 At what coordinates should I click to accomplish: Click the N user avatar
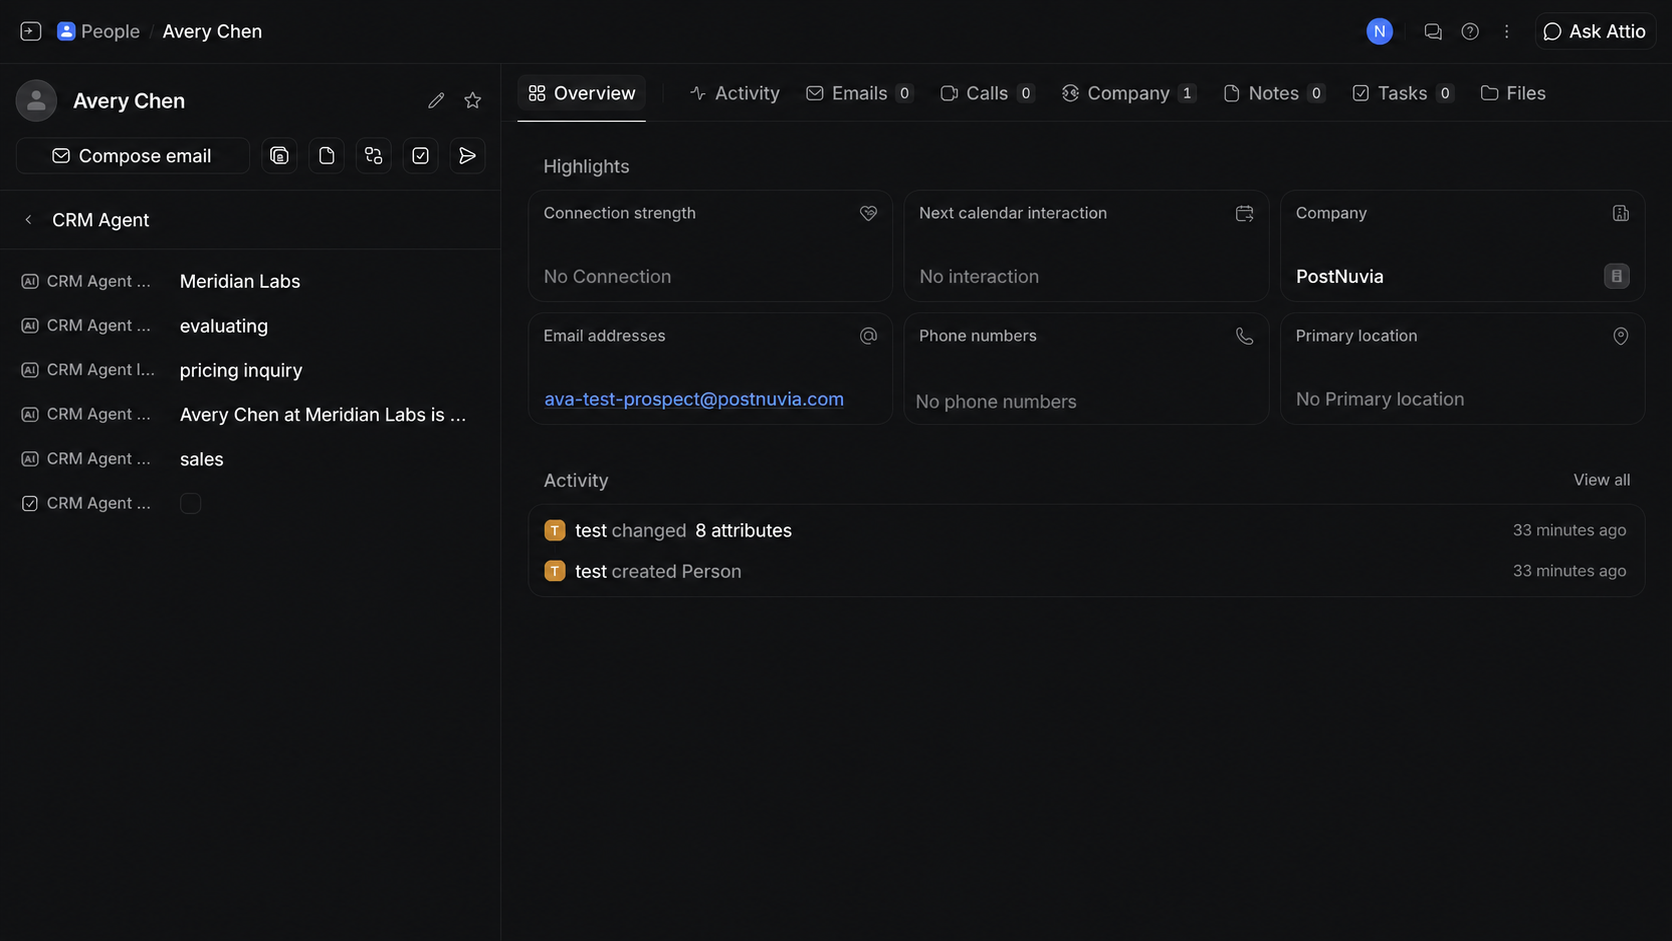click(x=1379, y=31)
